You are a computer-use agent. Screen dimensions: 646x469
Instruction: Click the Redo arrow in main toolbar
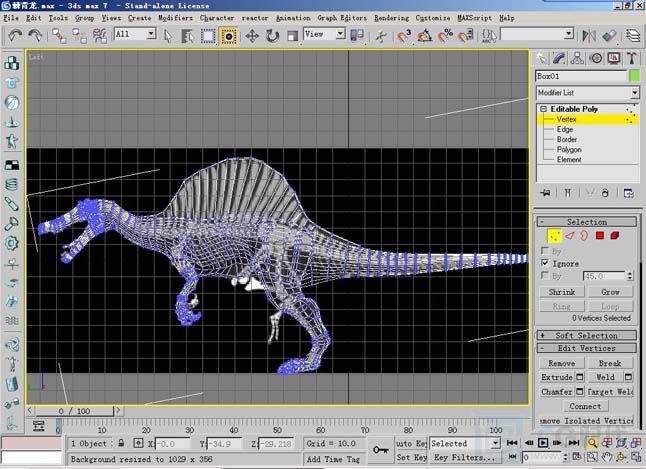click(x=35, y=36)
